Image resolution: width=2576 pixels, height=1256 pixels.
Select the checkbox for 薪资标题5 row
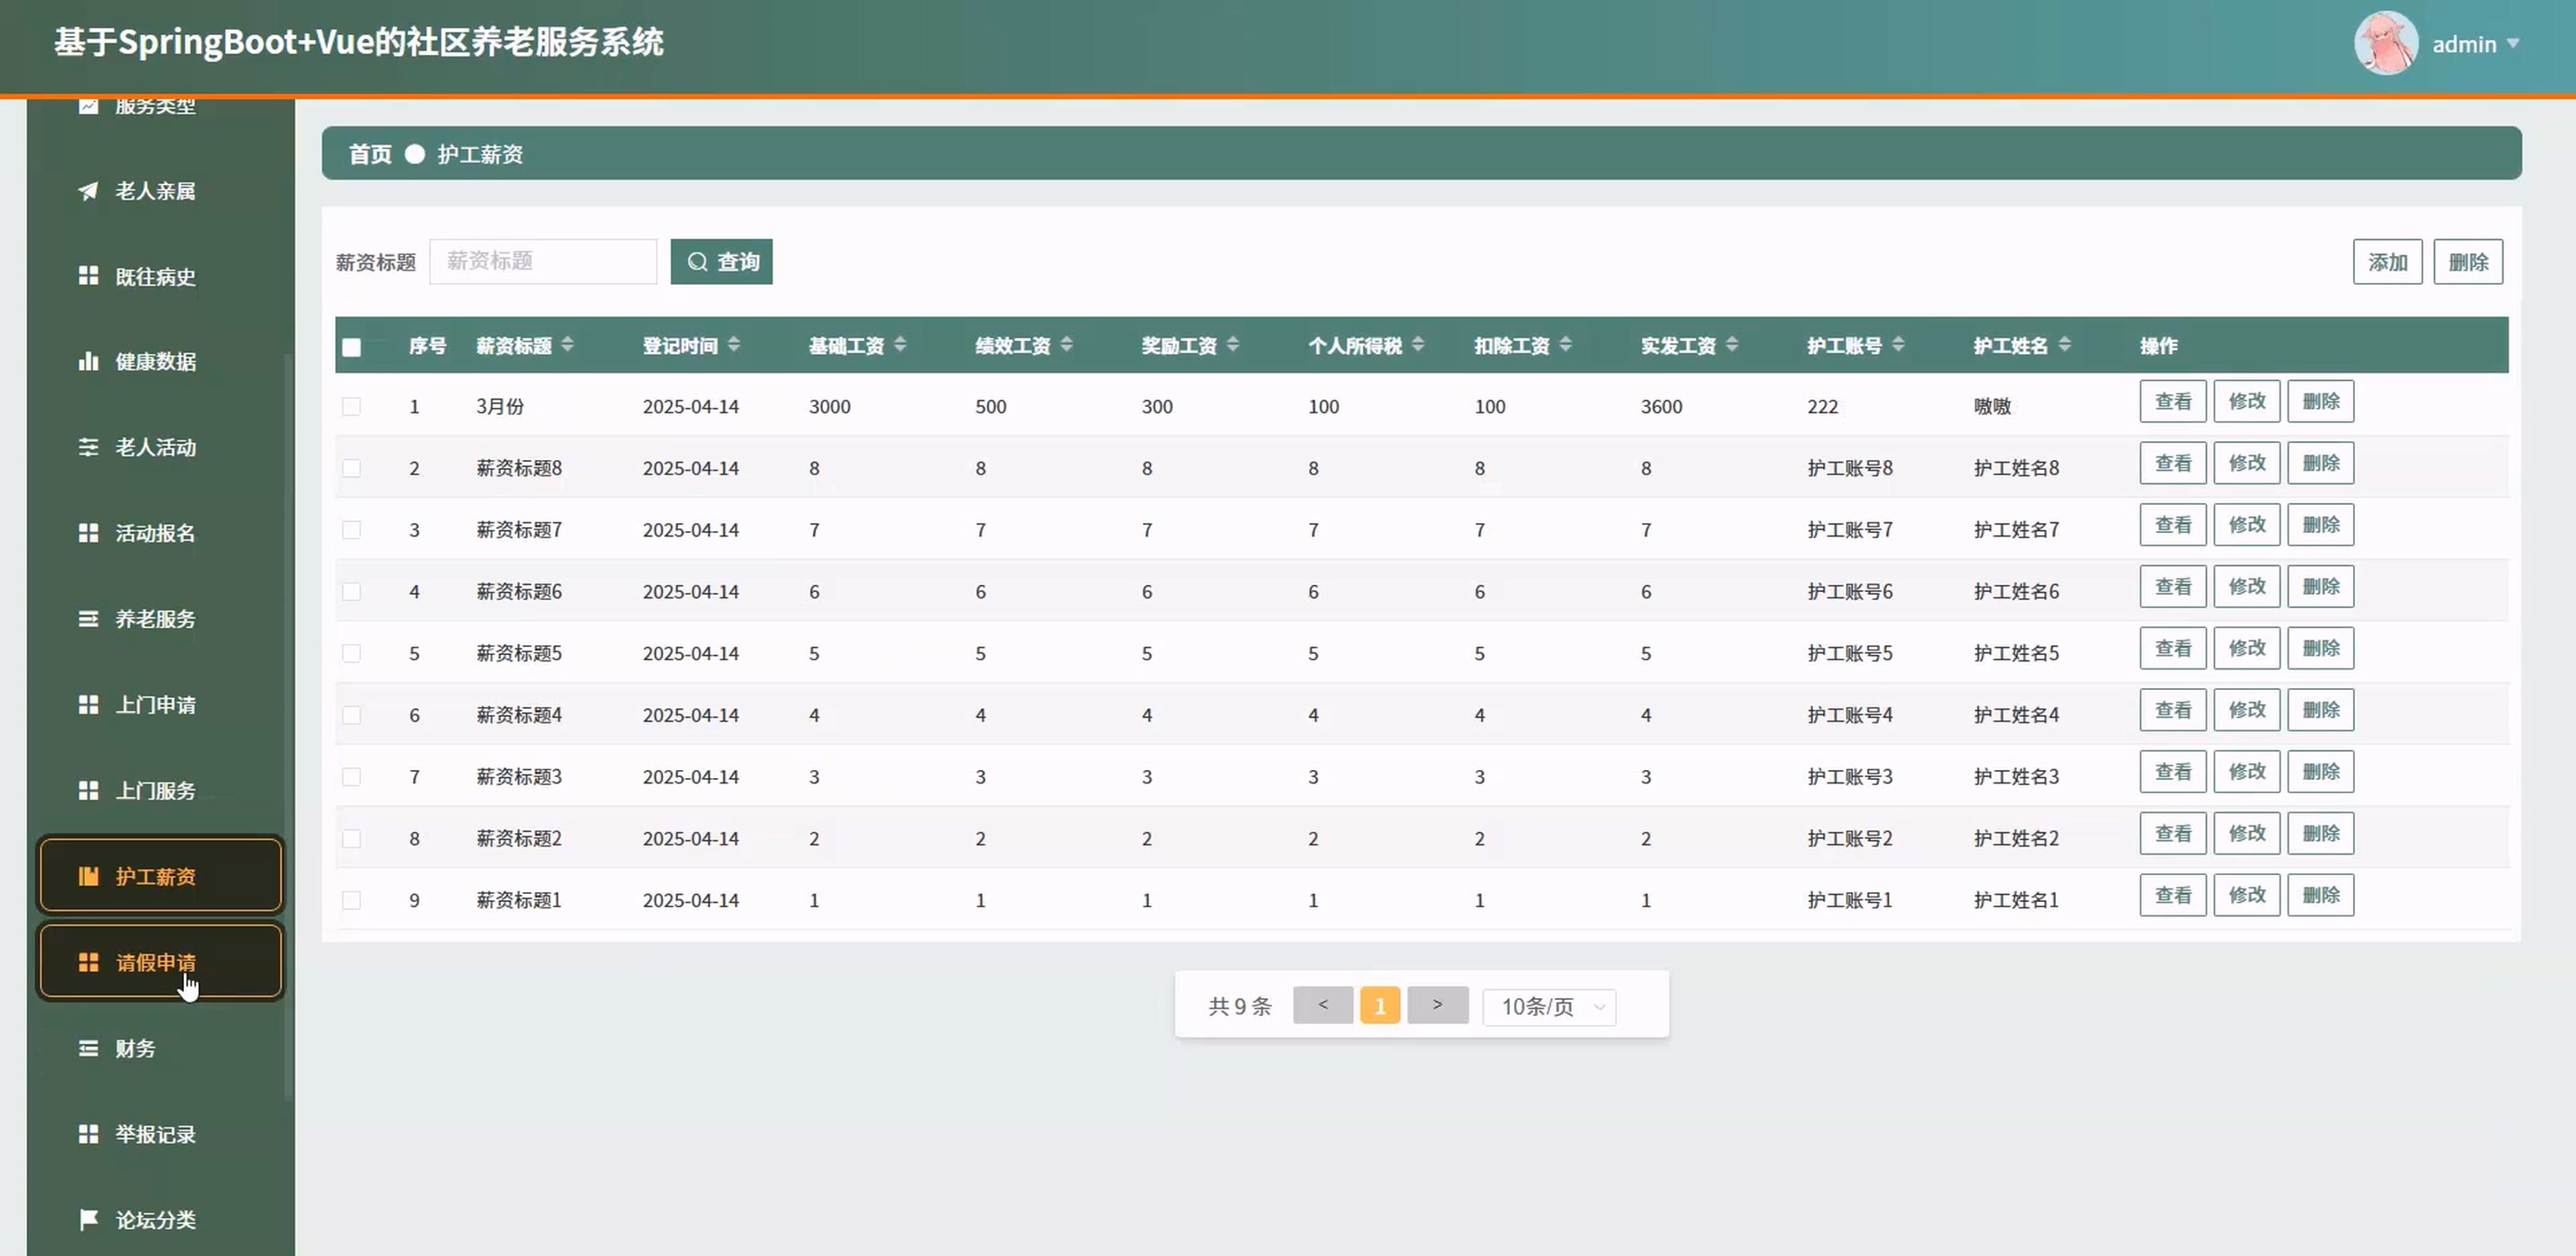[x=351, y=653]
